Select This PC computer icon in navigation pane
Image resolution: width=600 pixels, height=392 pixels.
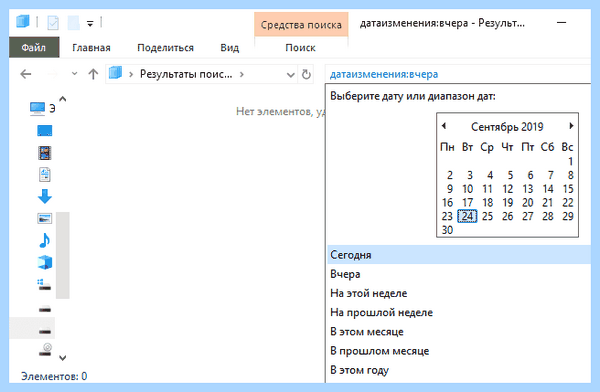pos(38,108)
